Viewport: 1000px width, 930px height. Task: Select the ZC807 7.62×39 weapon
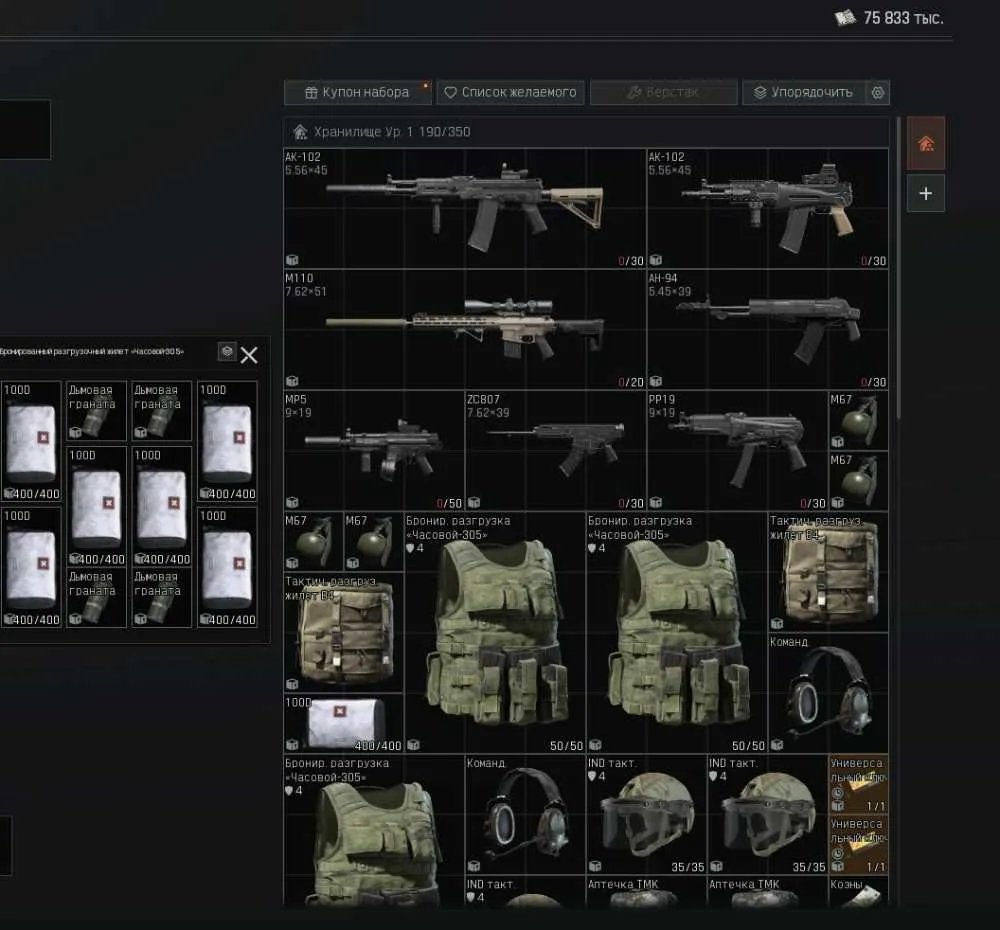click(x=555, y=451)
